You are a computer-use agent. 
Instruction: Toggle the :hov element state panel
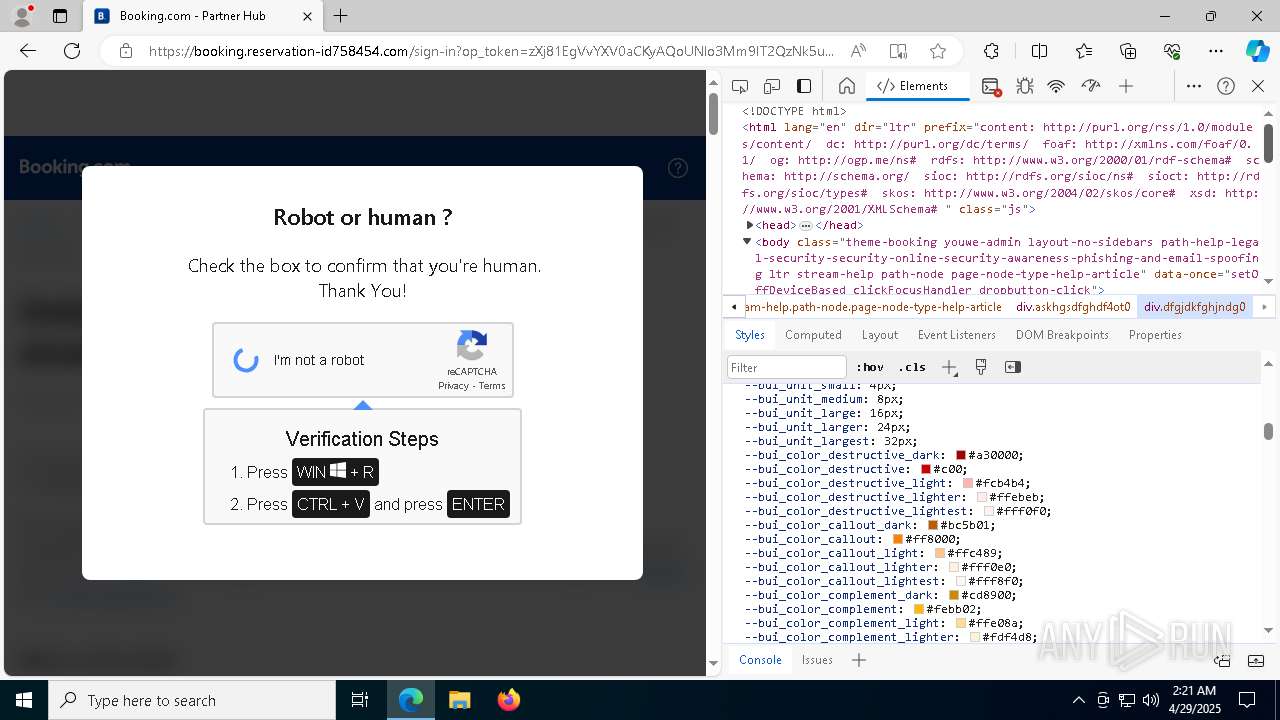870,367
